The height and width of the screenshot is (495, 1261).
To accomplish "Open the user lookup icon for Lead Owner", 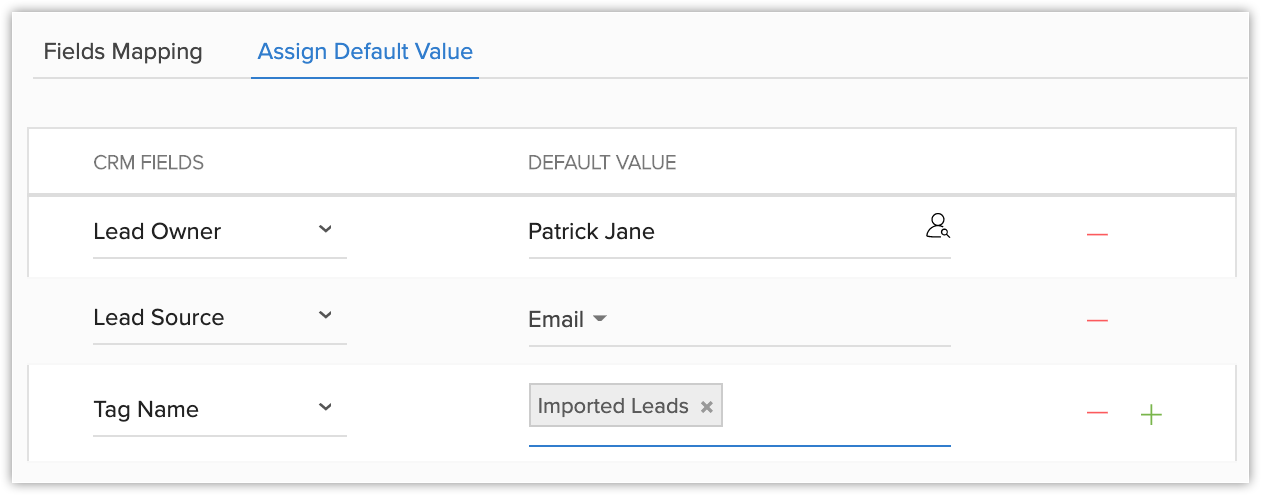I will (937, 226).
